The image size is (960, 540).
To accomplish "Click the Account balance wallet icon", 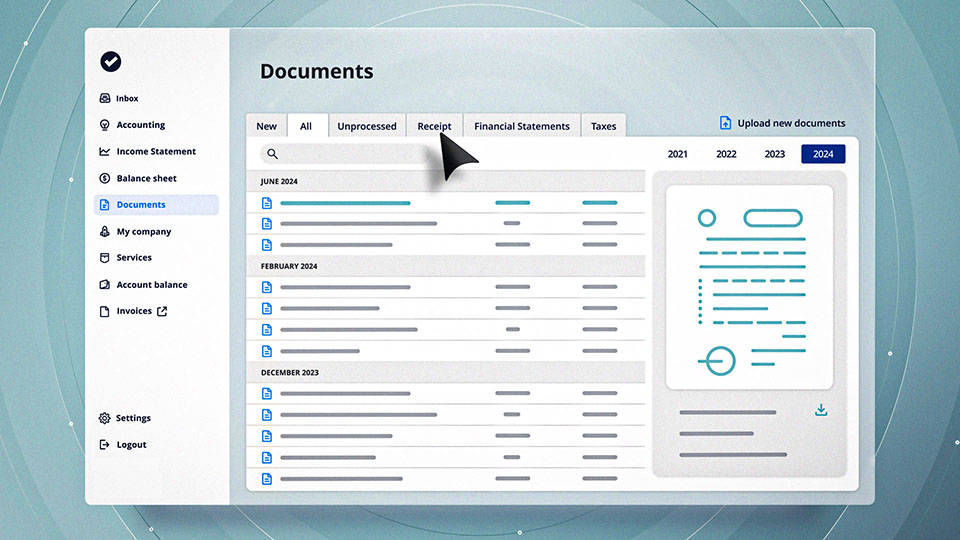I will pyautogui.click(x=105, y=285).
